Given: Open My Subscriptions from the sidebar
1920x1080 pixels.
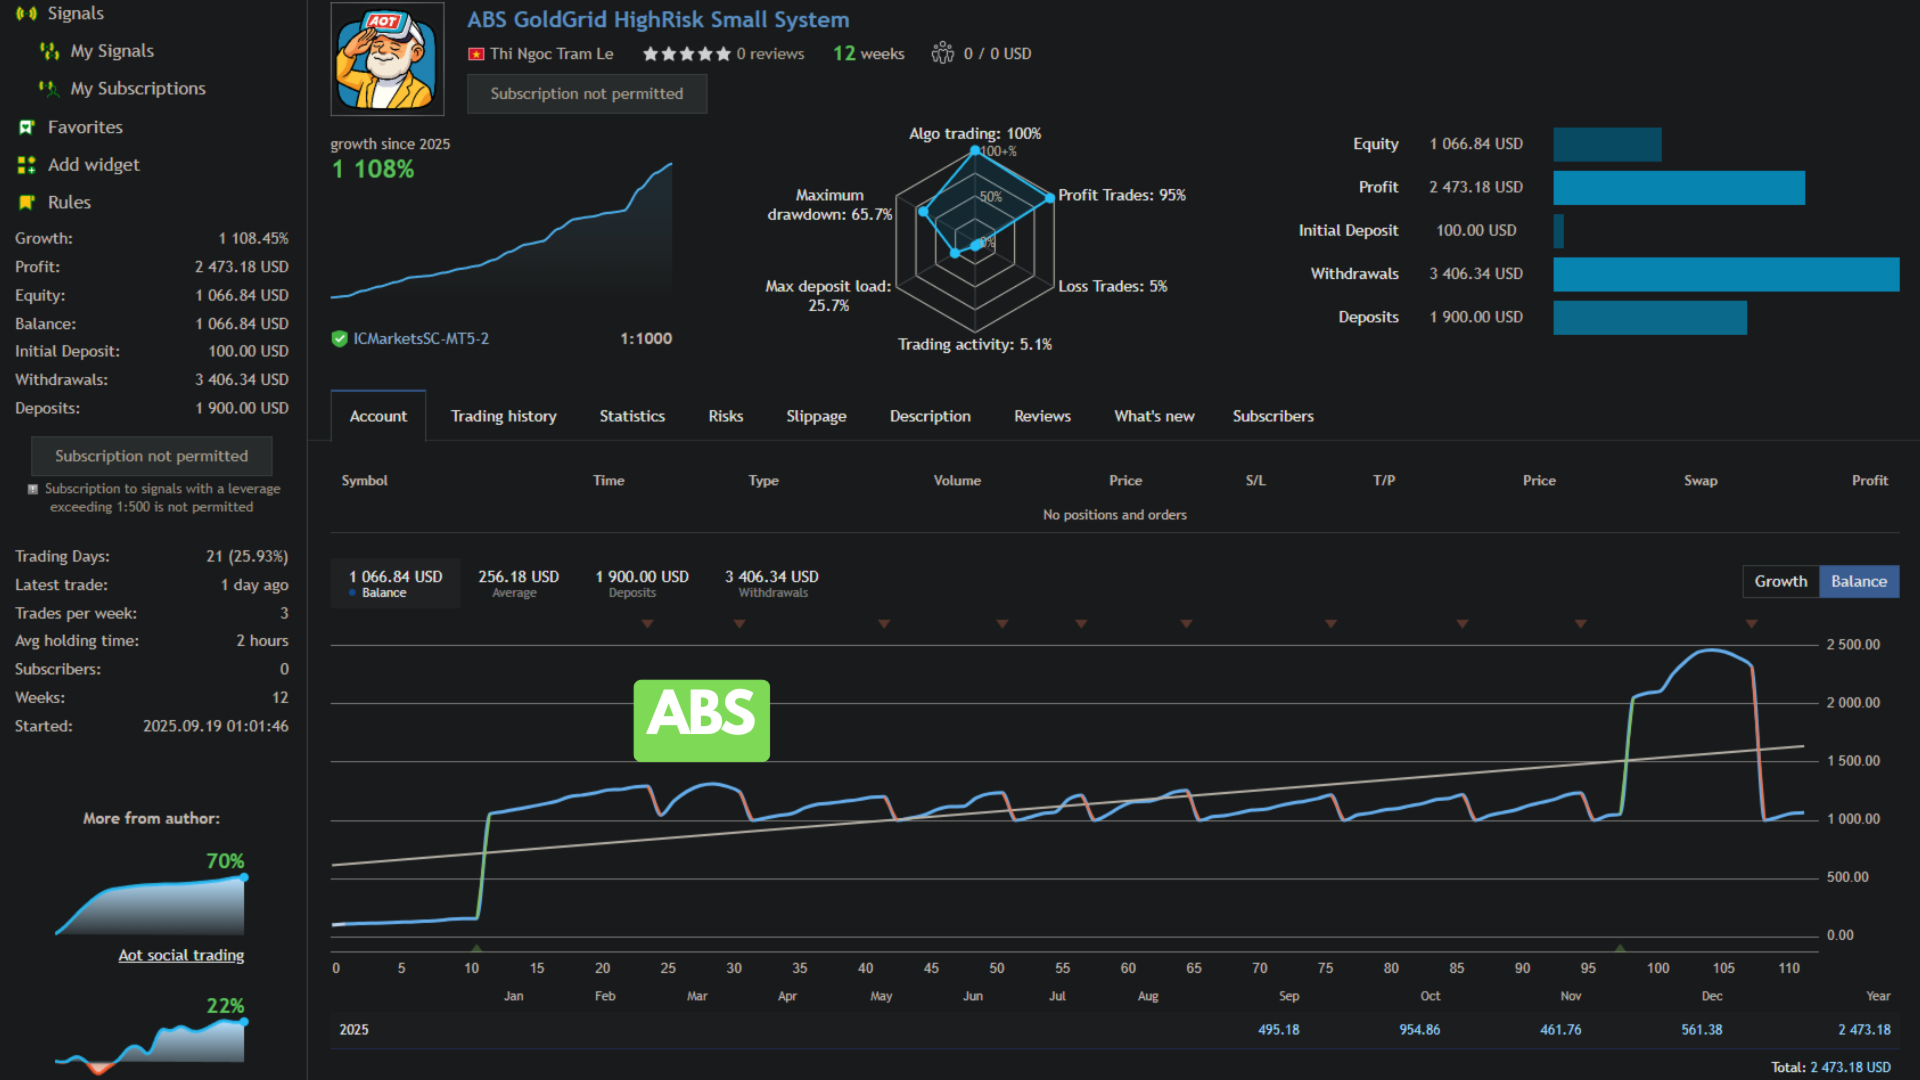Looking at the screenshot, I should click(48, 88).
